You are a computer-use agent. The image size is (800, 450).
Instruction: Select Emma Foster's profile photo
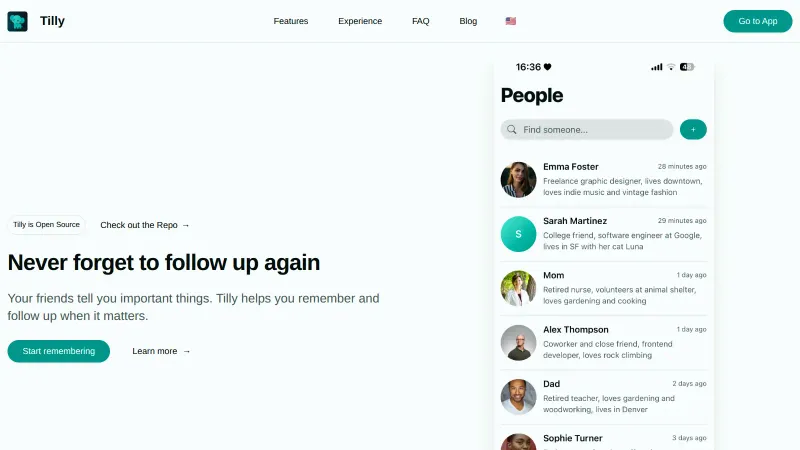518,180
